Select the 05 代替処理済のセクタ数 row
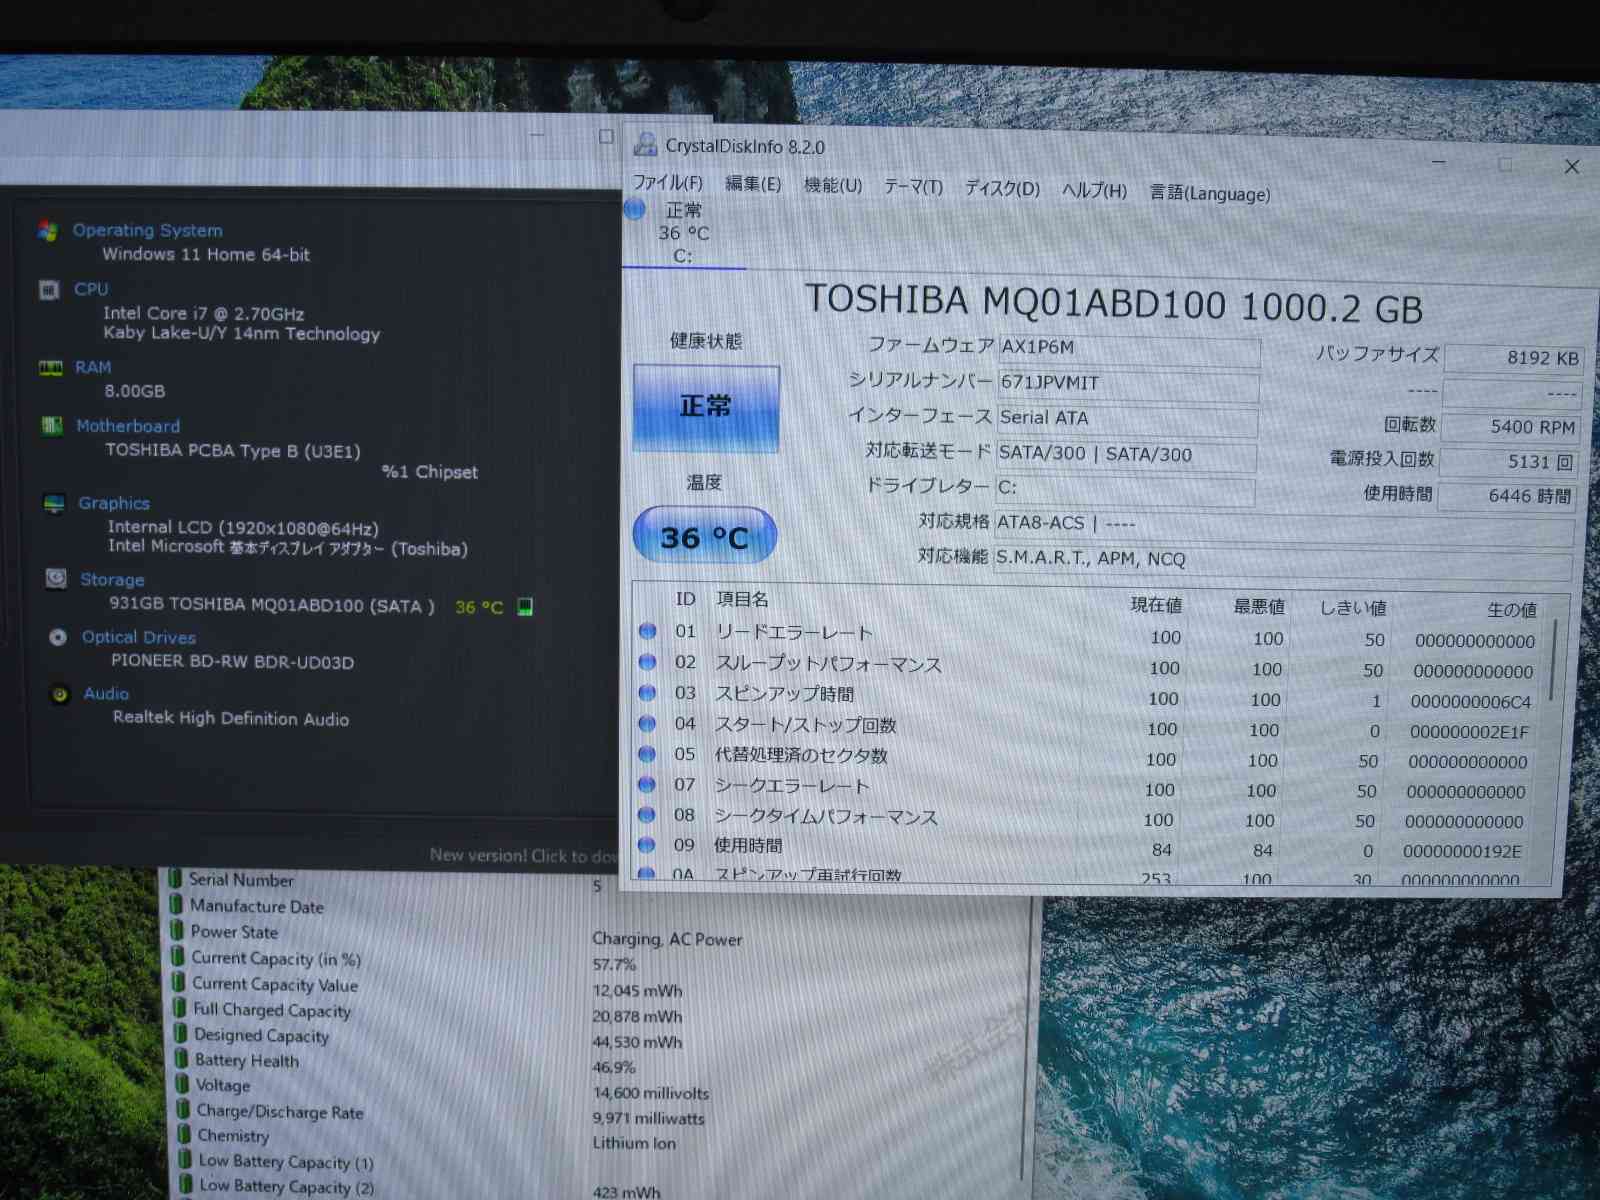This screenshot has height=1200, width=1600. 800,755
